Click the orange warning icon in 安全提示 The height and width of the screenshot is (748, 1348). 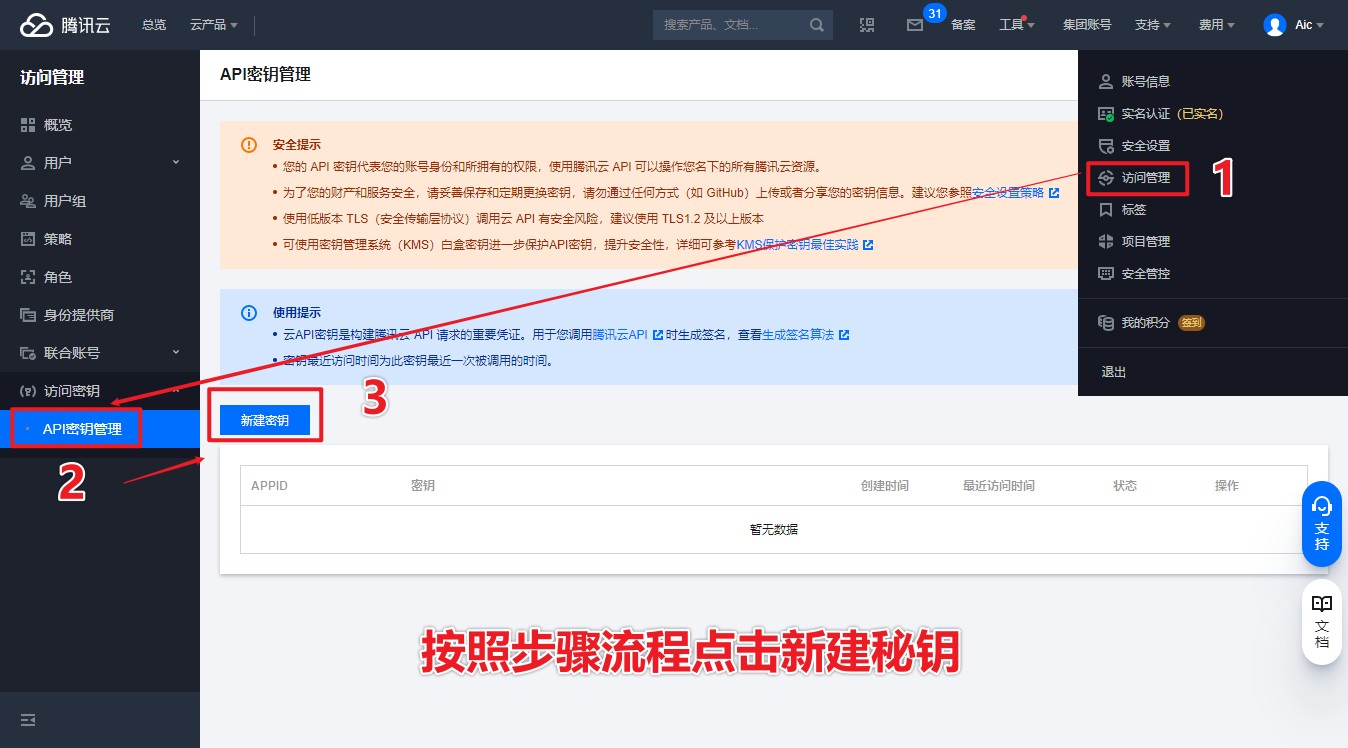coord(249,145)
